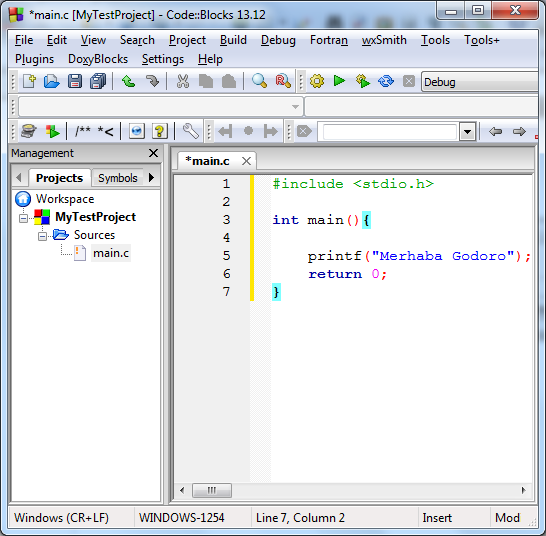
Task: Click Insert mode in status bar
Action: [x=437, y=518]
